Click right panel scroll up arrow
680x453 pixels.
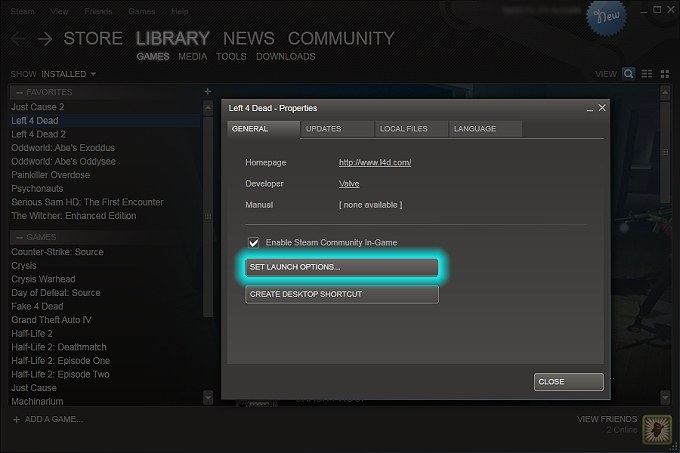[x=665, y=92]
